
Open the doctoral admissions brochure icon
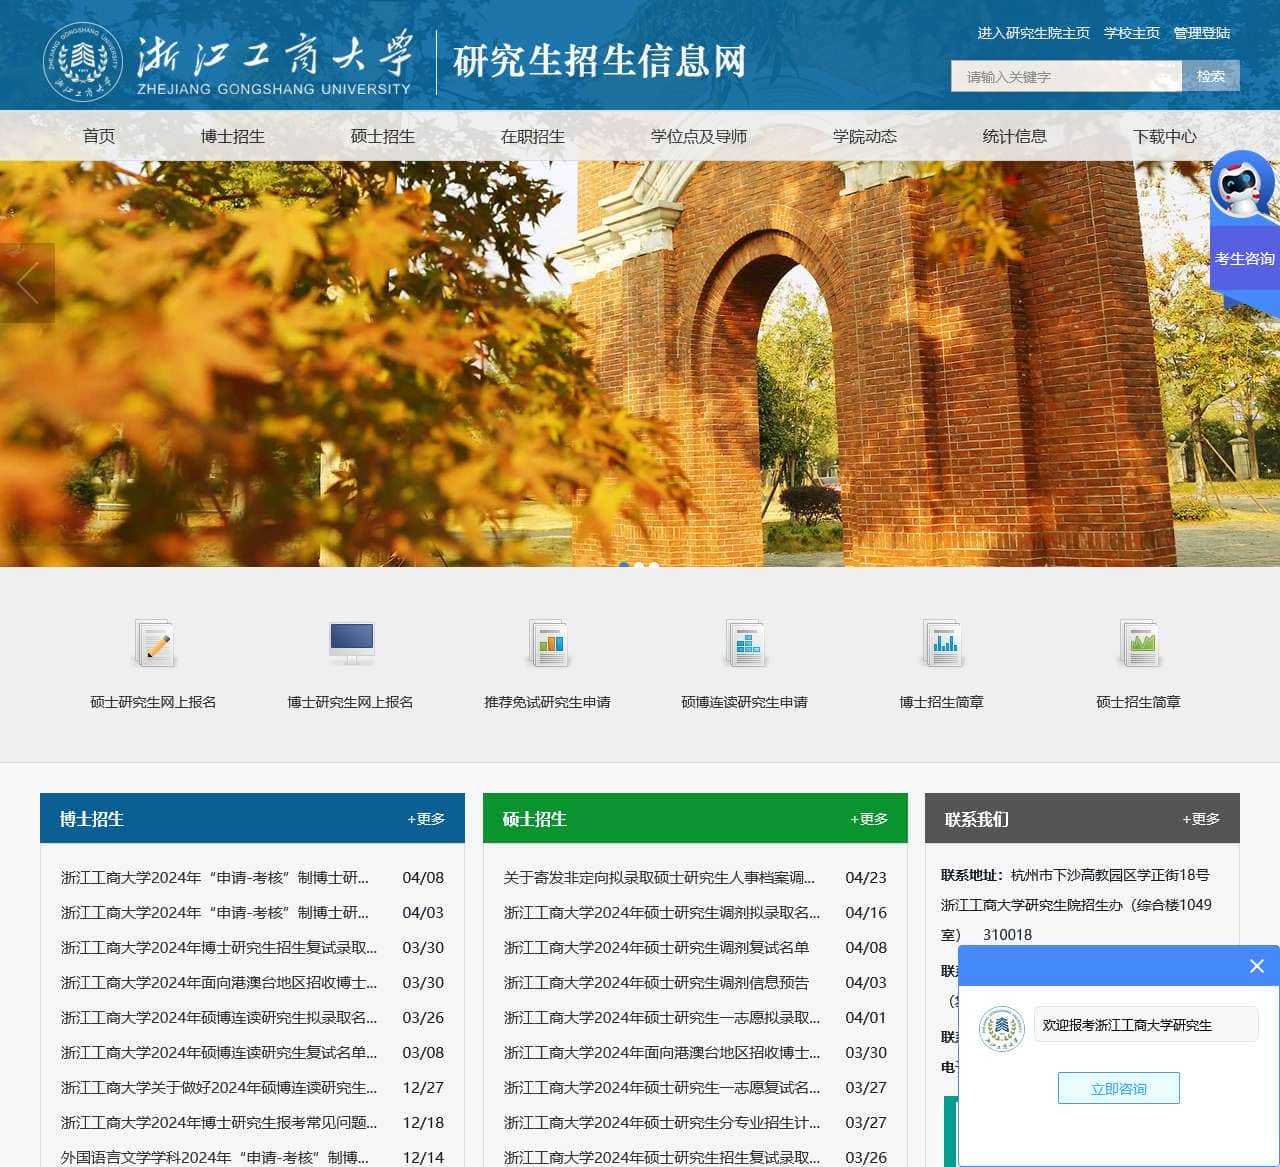click(x=942, y=644)
